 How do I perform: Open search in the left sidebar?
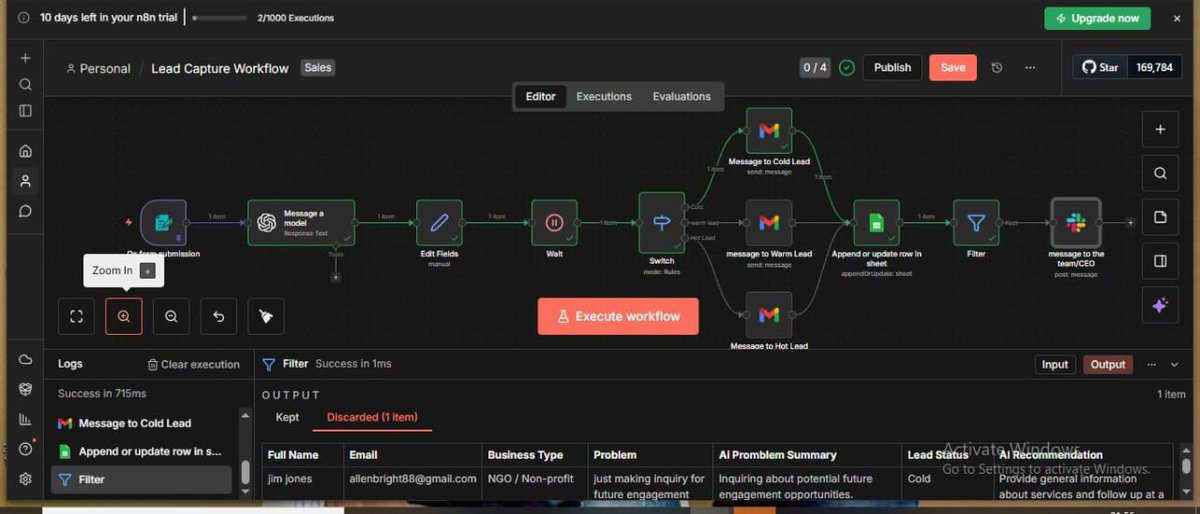26,84
